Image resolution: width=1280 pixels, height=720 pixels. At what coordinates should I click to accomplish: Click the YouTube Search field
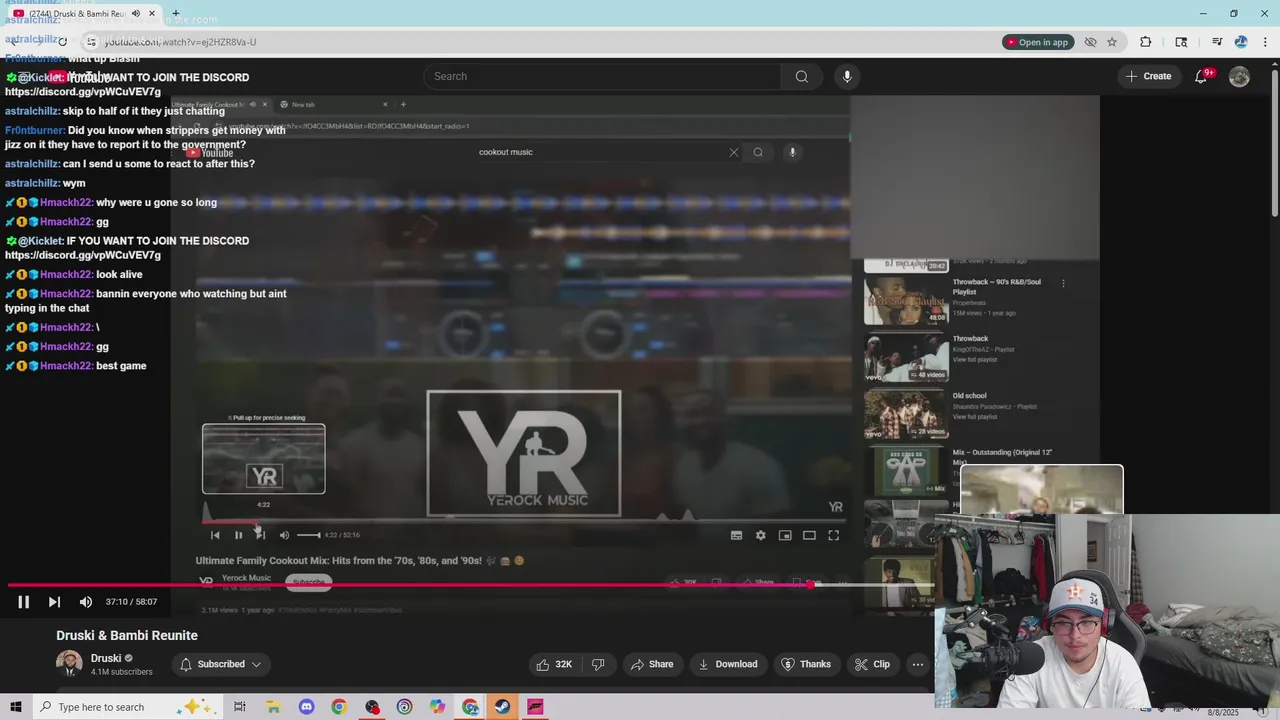[x=602, y=76]
